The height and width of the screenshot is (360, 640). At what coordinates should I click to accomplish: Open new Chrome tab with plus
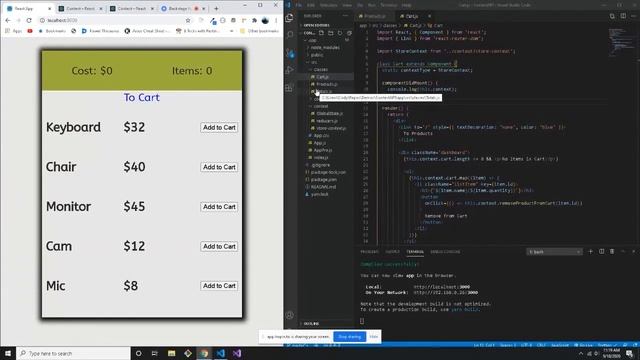[216, 8]
